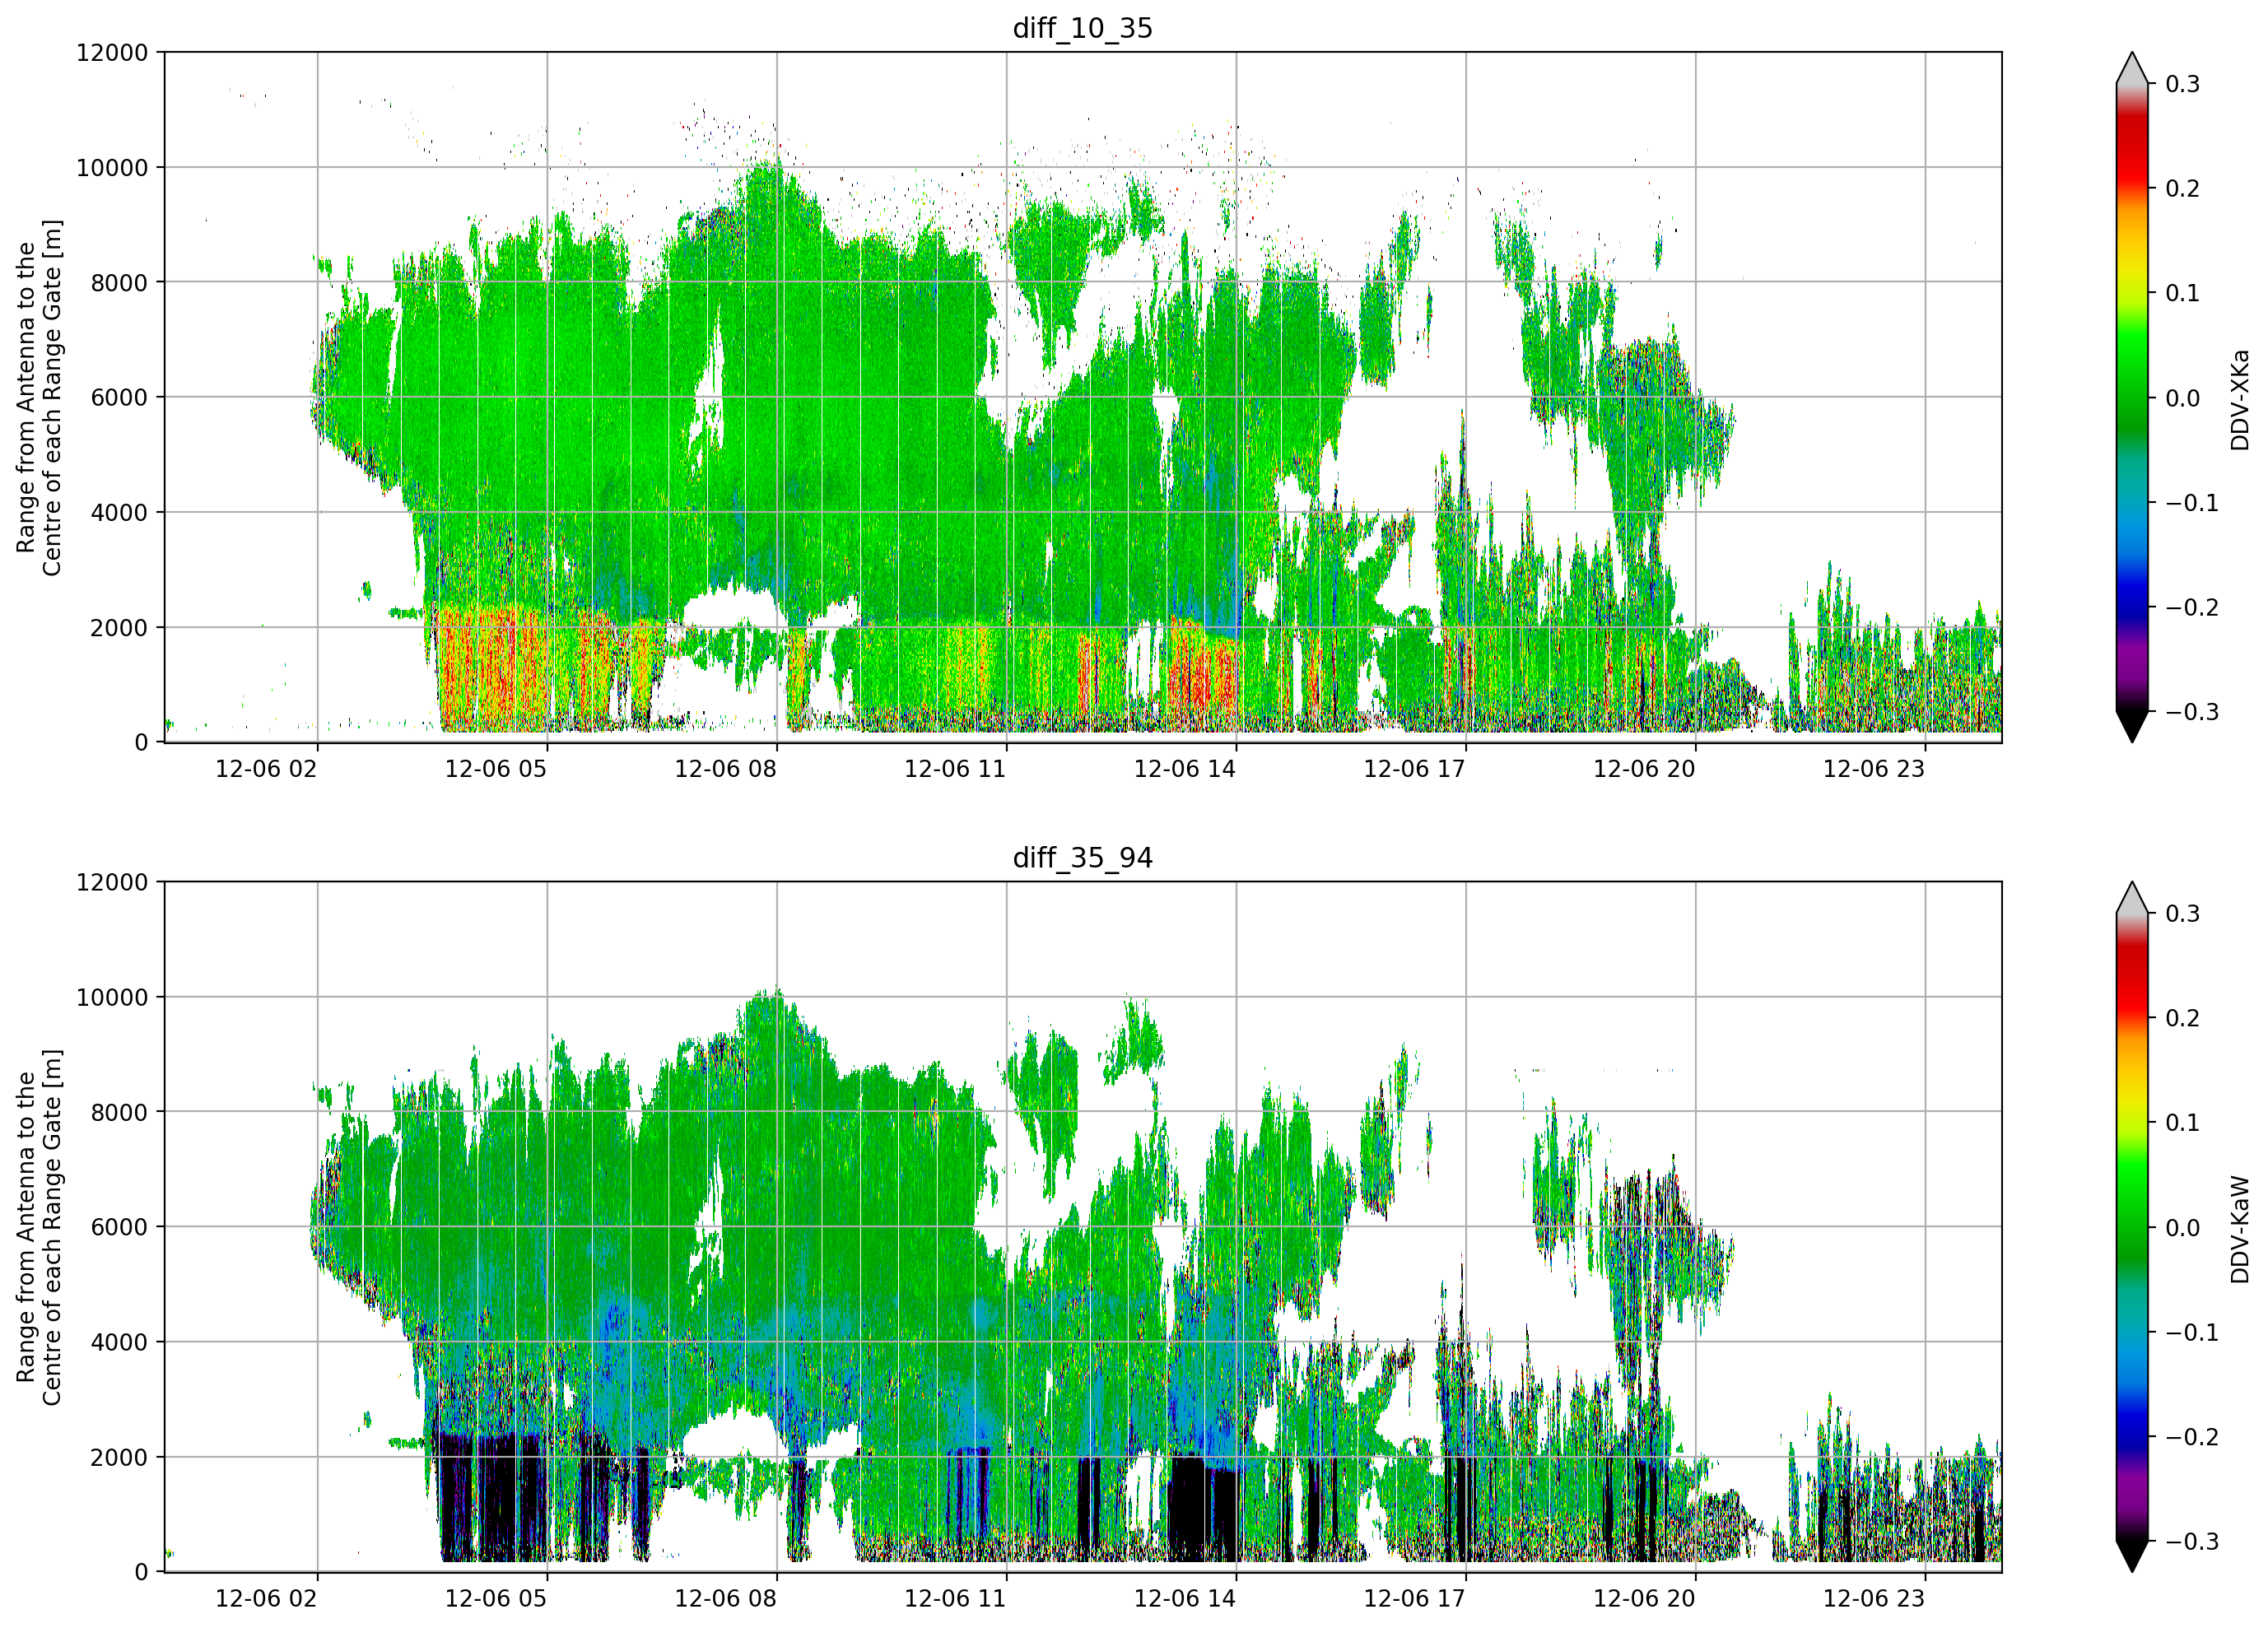Click the 0.2 tick on top colorbar
2268x1628 pixels.
[x=2182, y=189]
